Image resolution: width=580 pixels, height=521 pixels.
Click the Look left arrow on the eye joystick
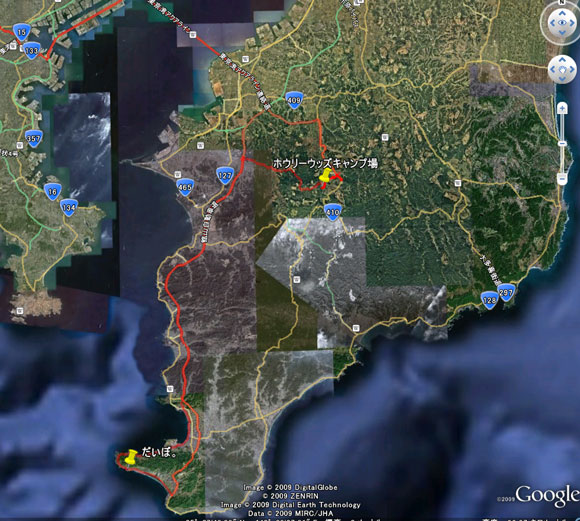point(553,23)
